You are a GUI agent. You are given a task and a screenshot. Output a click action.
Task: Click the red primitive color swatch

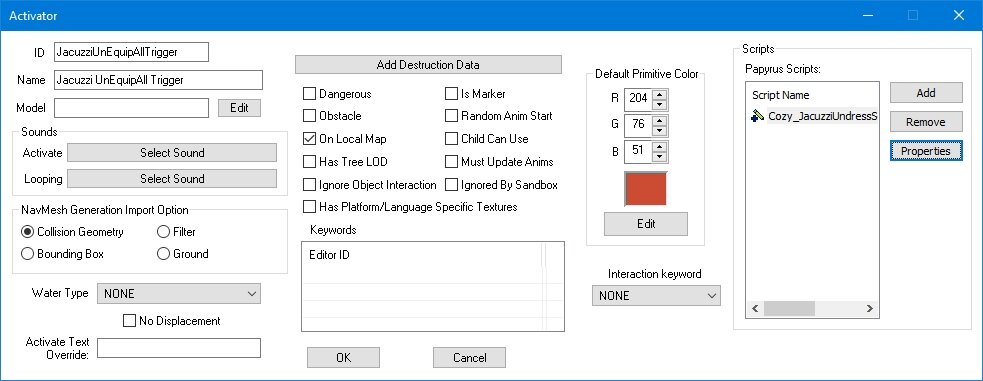(x=646, y=188)
